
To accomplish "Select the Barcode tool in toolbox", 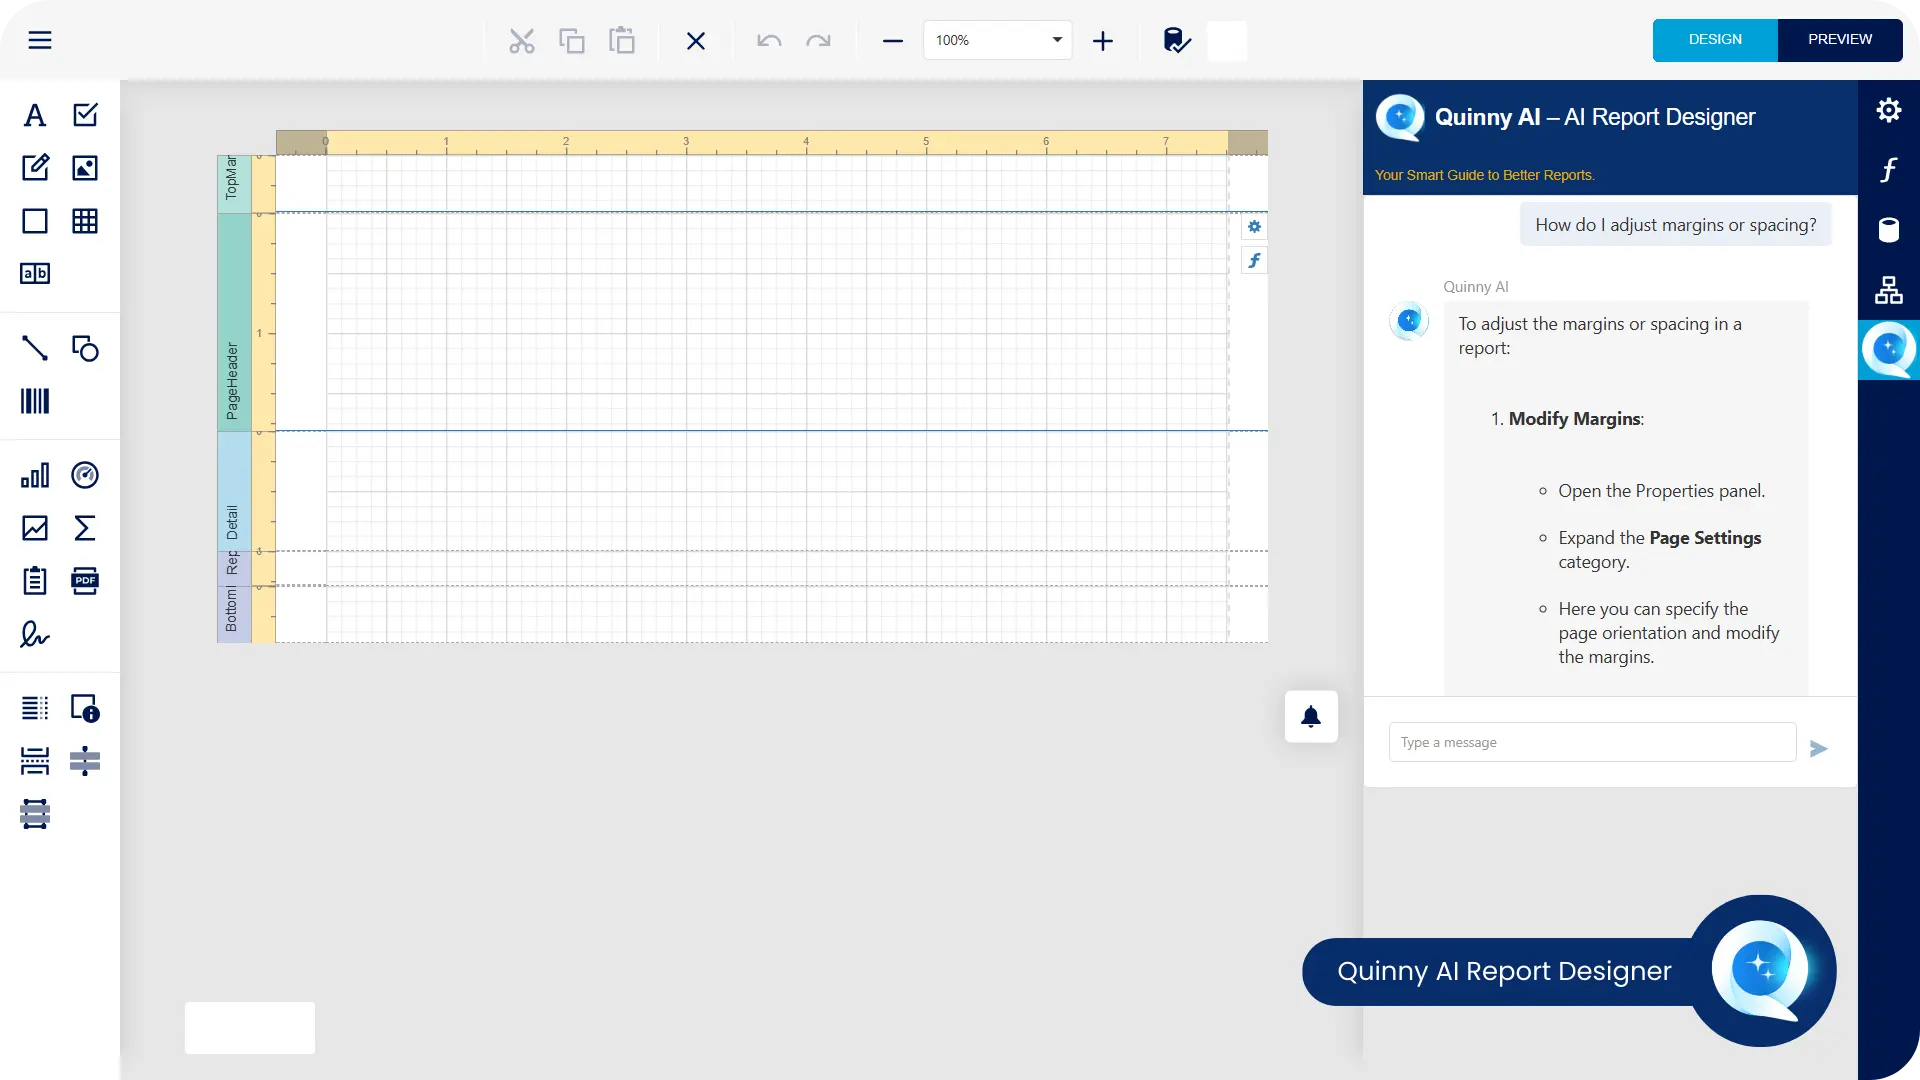I will (35, 402).
